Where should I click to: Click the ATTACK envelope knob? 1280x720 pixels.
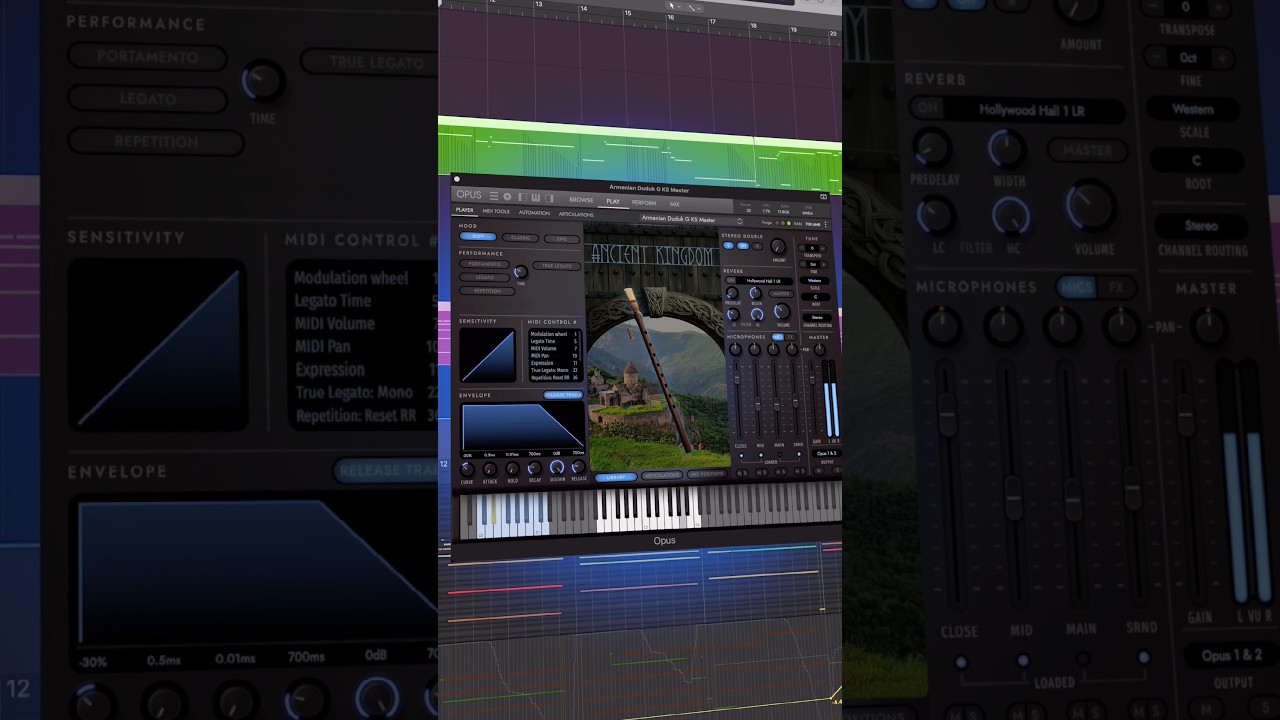(489, 468)
